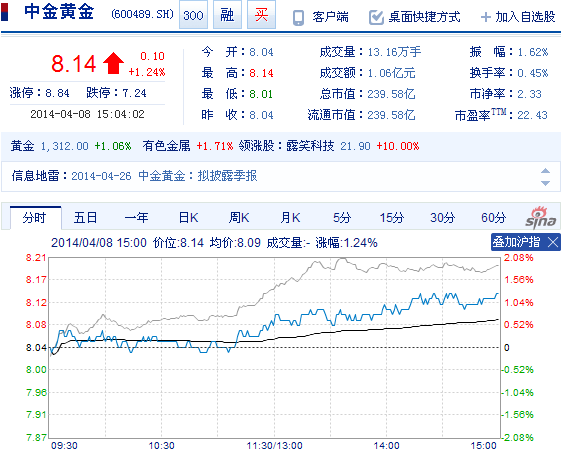Open the 桌面快捷方式 desktop shortcut link
The width and height of the screenshot is (561, 451).
(424, 17)
